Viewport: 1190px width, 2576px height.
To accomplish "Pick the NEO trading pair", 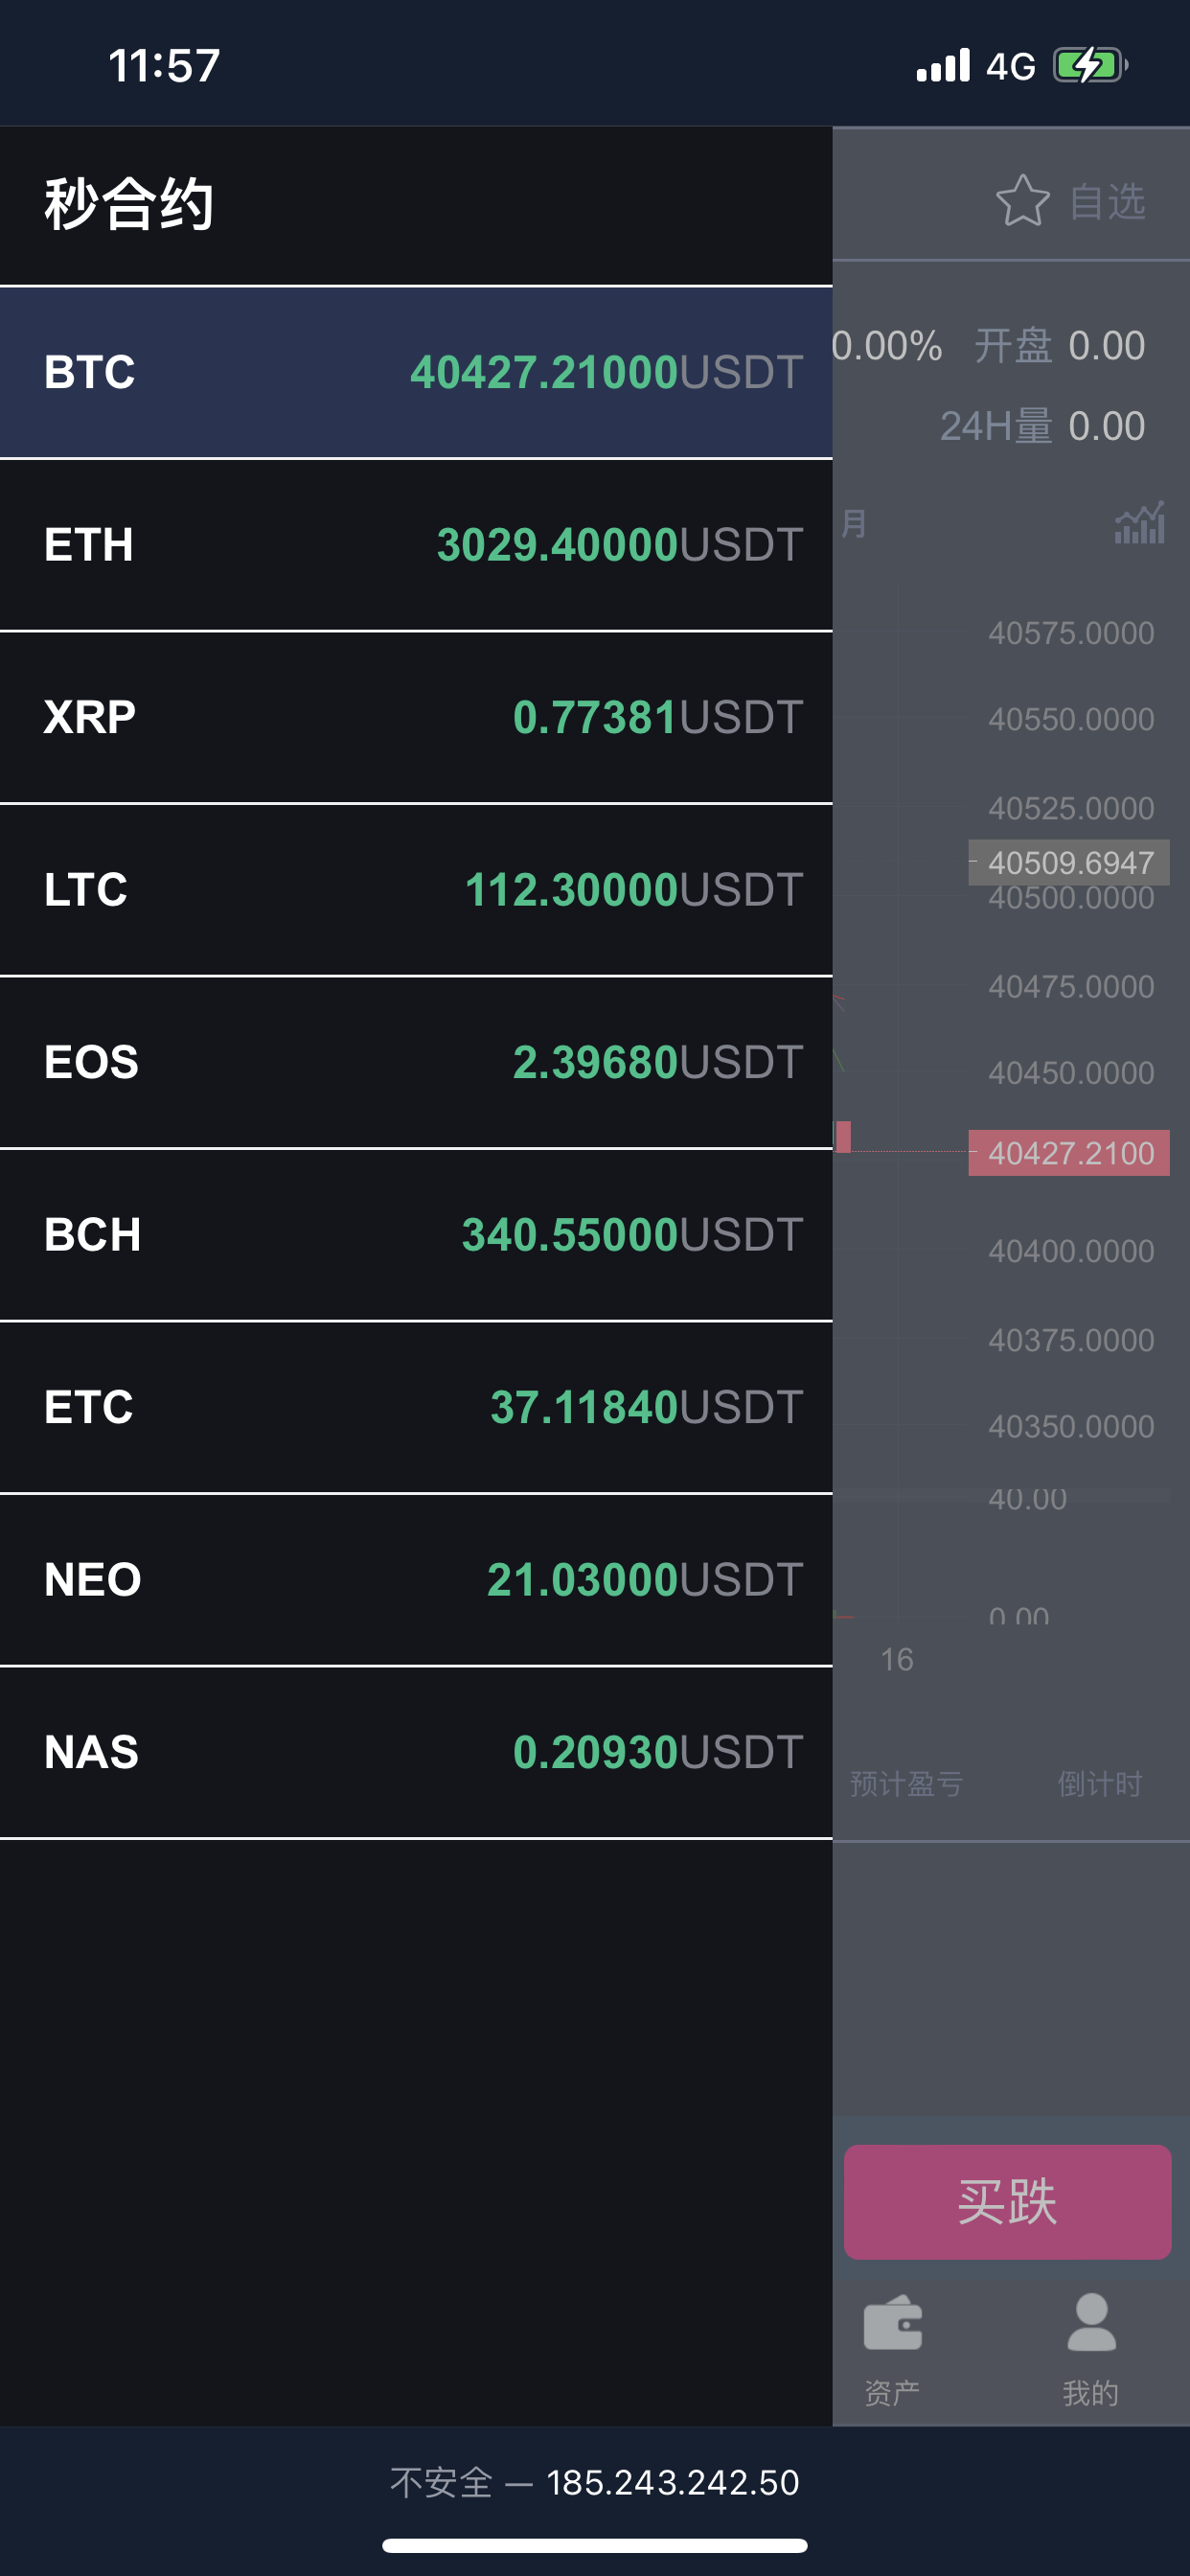I will [416, 1580].
